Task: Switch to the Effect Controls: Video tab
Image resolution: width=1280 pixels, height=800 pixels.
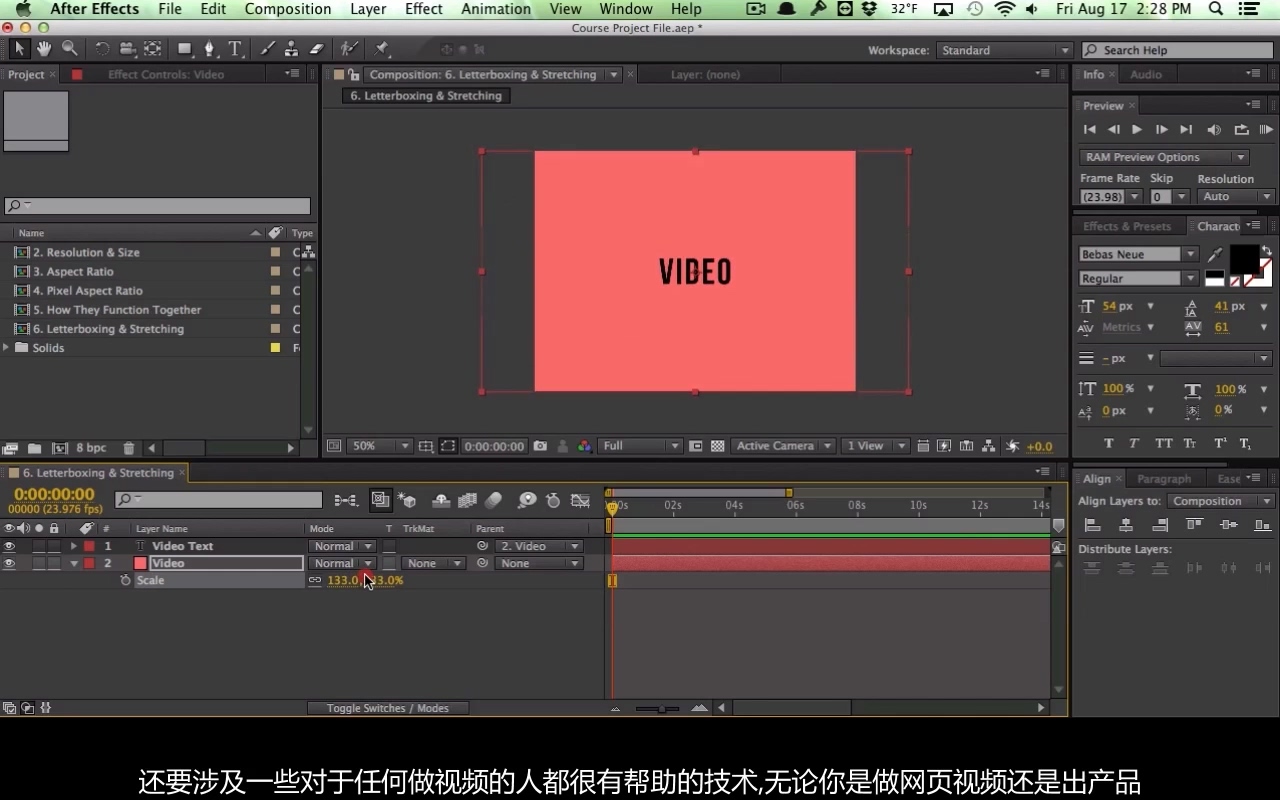Action: pos(166,74)
